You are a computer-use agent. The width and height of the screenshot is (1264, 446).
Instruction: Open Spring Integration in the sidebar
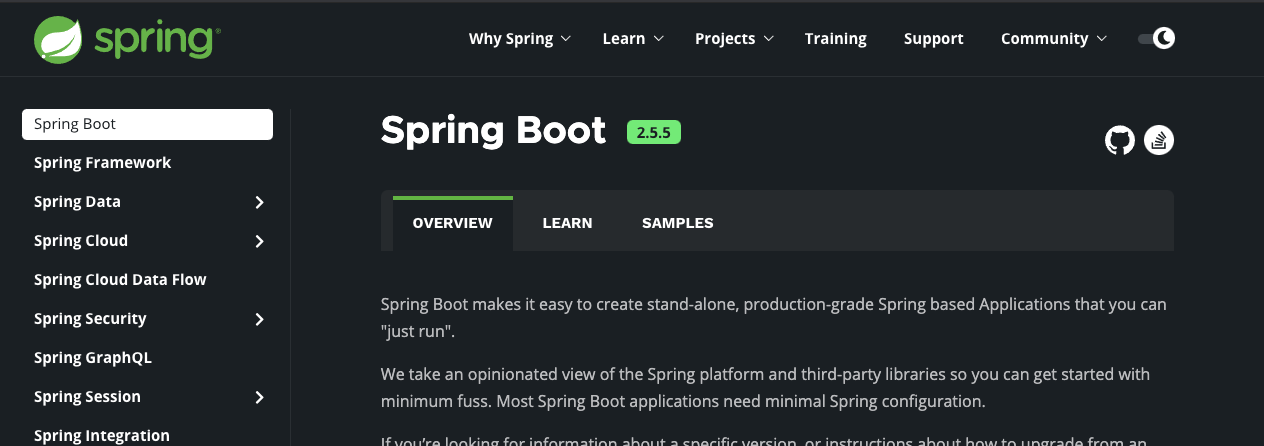102,436
